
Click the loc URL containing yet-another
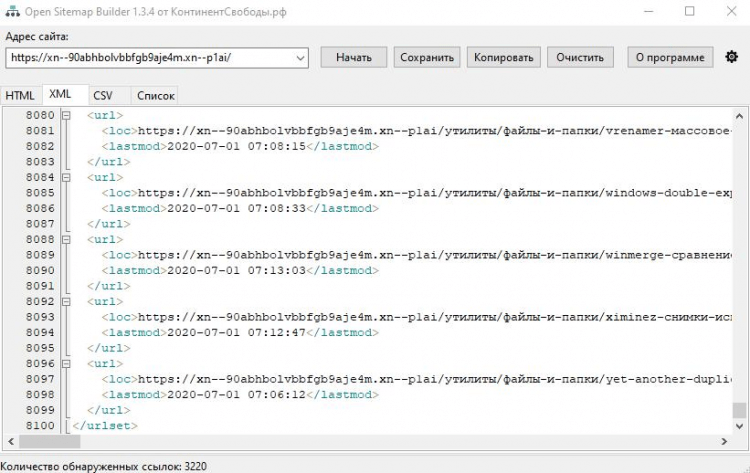pyautogui.click(x=434, y=380)
